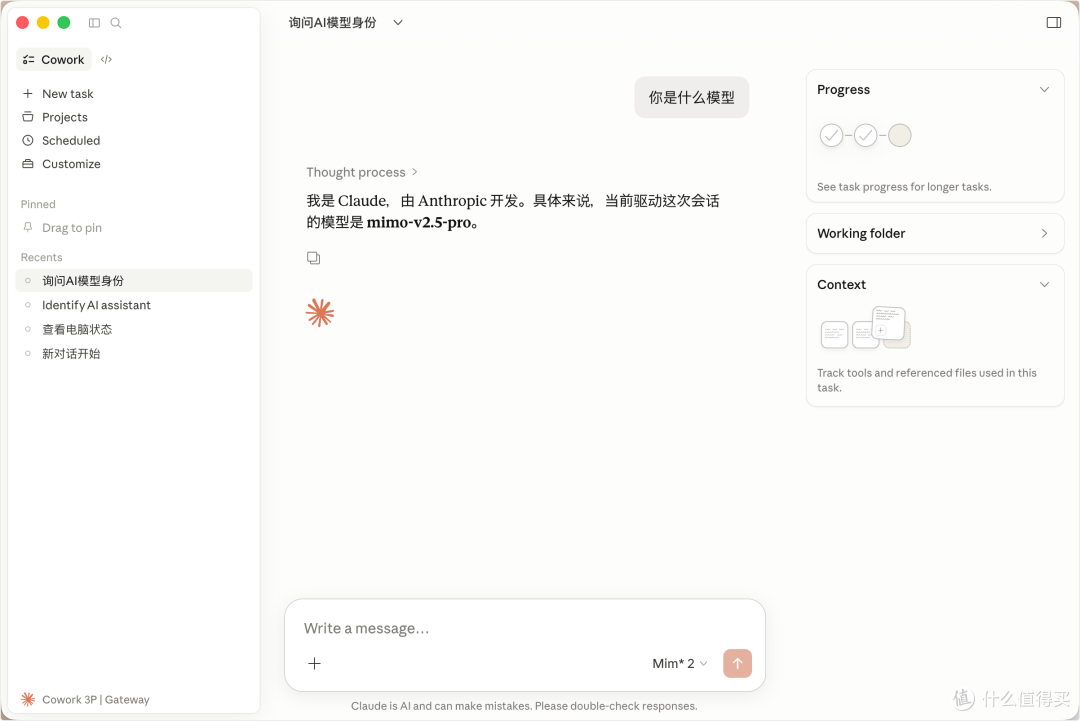Click bold text mimo-v2.5-pro in response
The height and width of the screenshot is (721, 1080).
419,222
